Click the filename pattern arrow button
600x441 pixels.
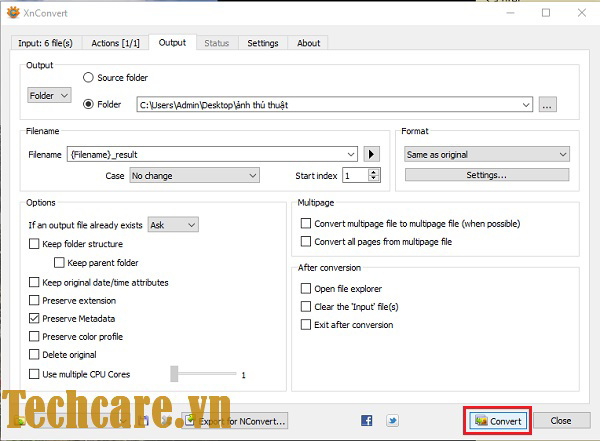click(x=371, y=154)
